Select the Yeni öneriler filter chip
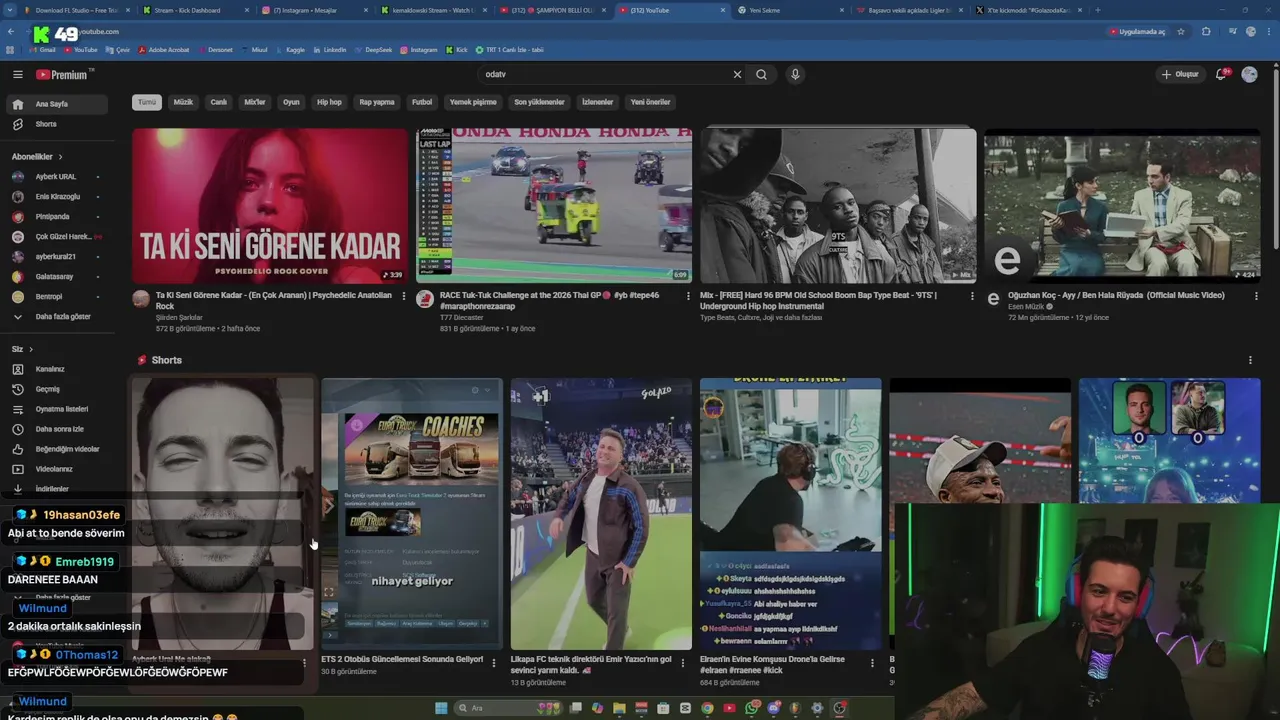The height and width of the screenshot is (720, 1280). [650, 102]
